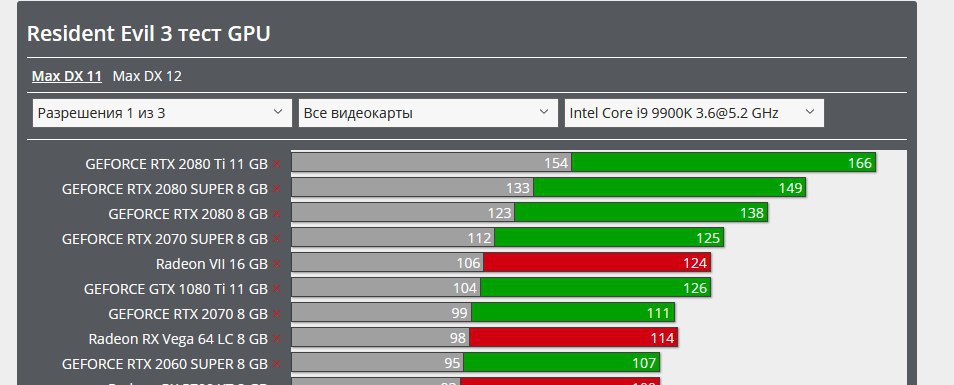Click the gray bar showing 104
954x385 pixels.
coord(386,287)
